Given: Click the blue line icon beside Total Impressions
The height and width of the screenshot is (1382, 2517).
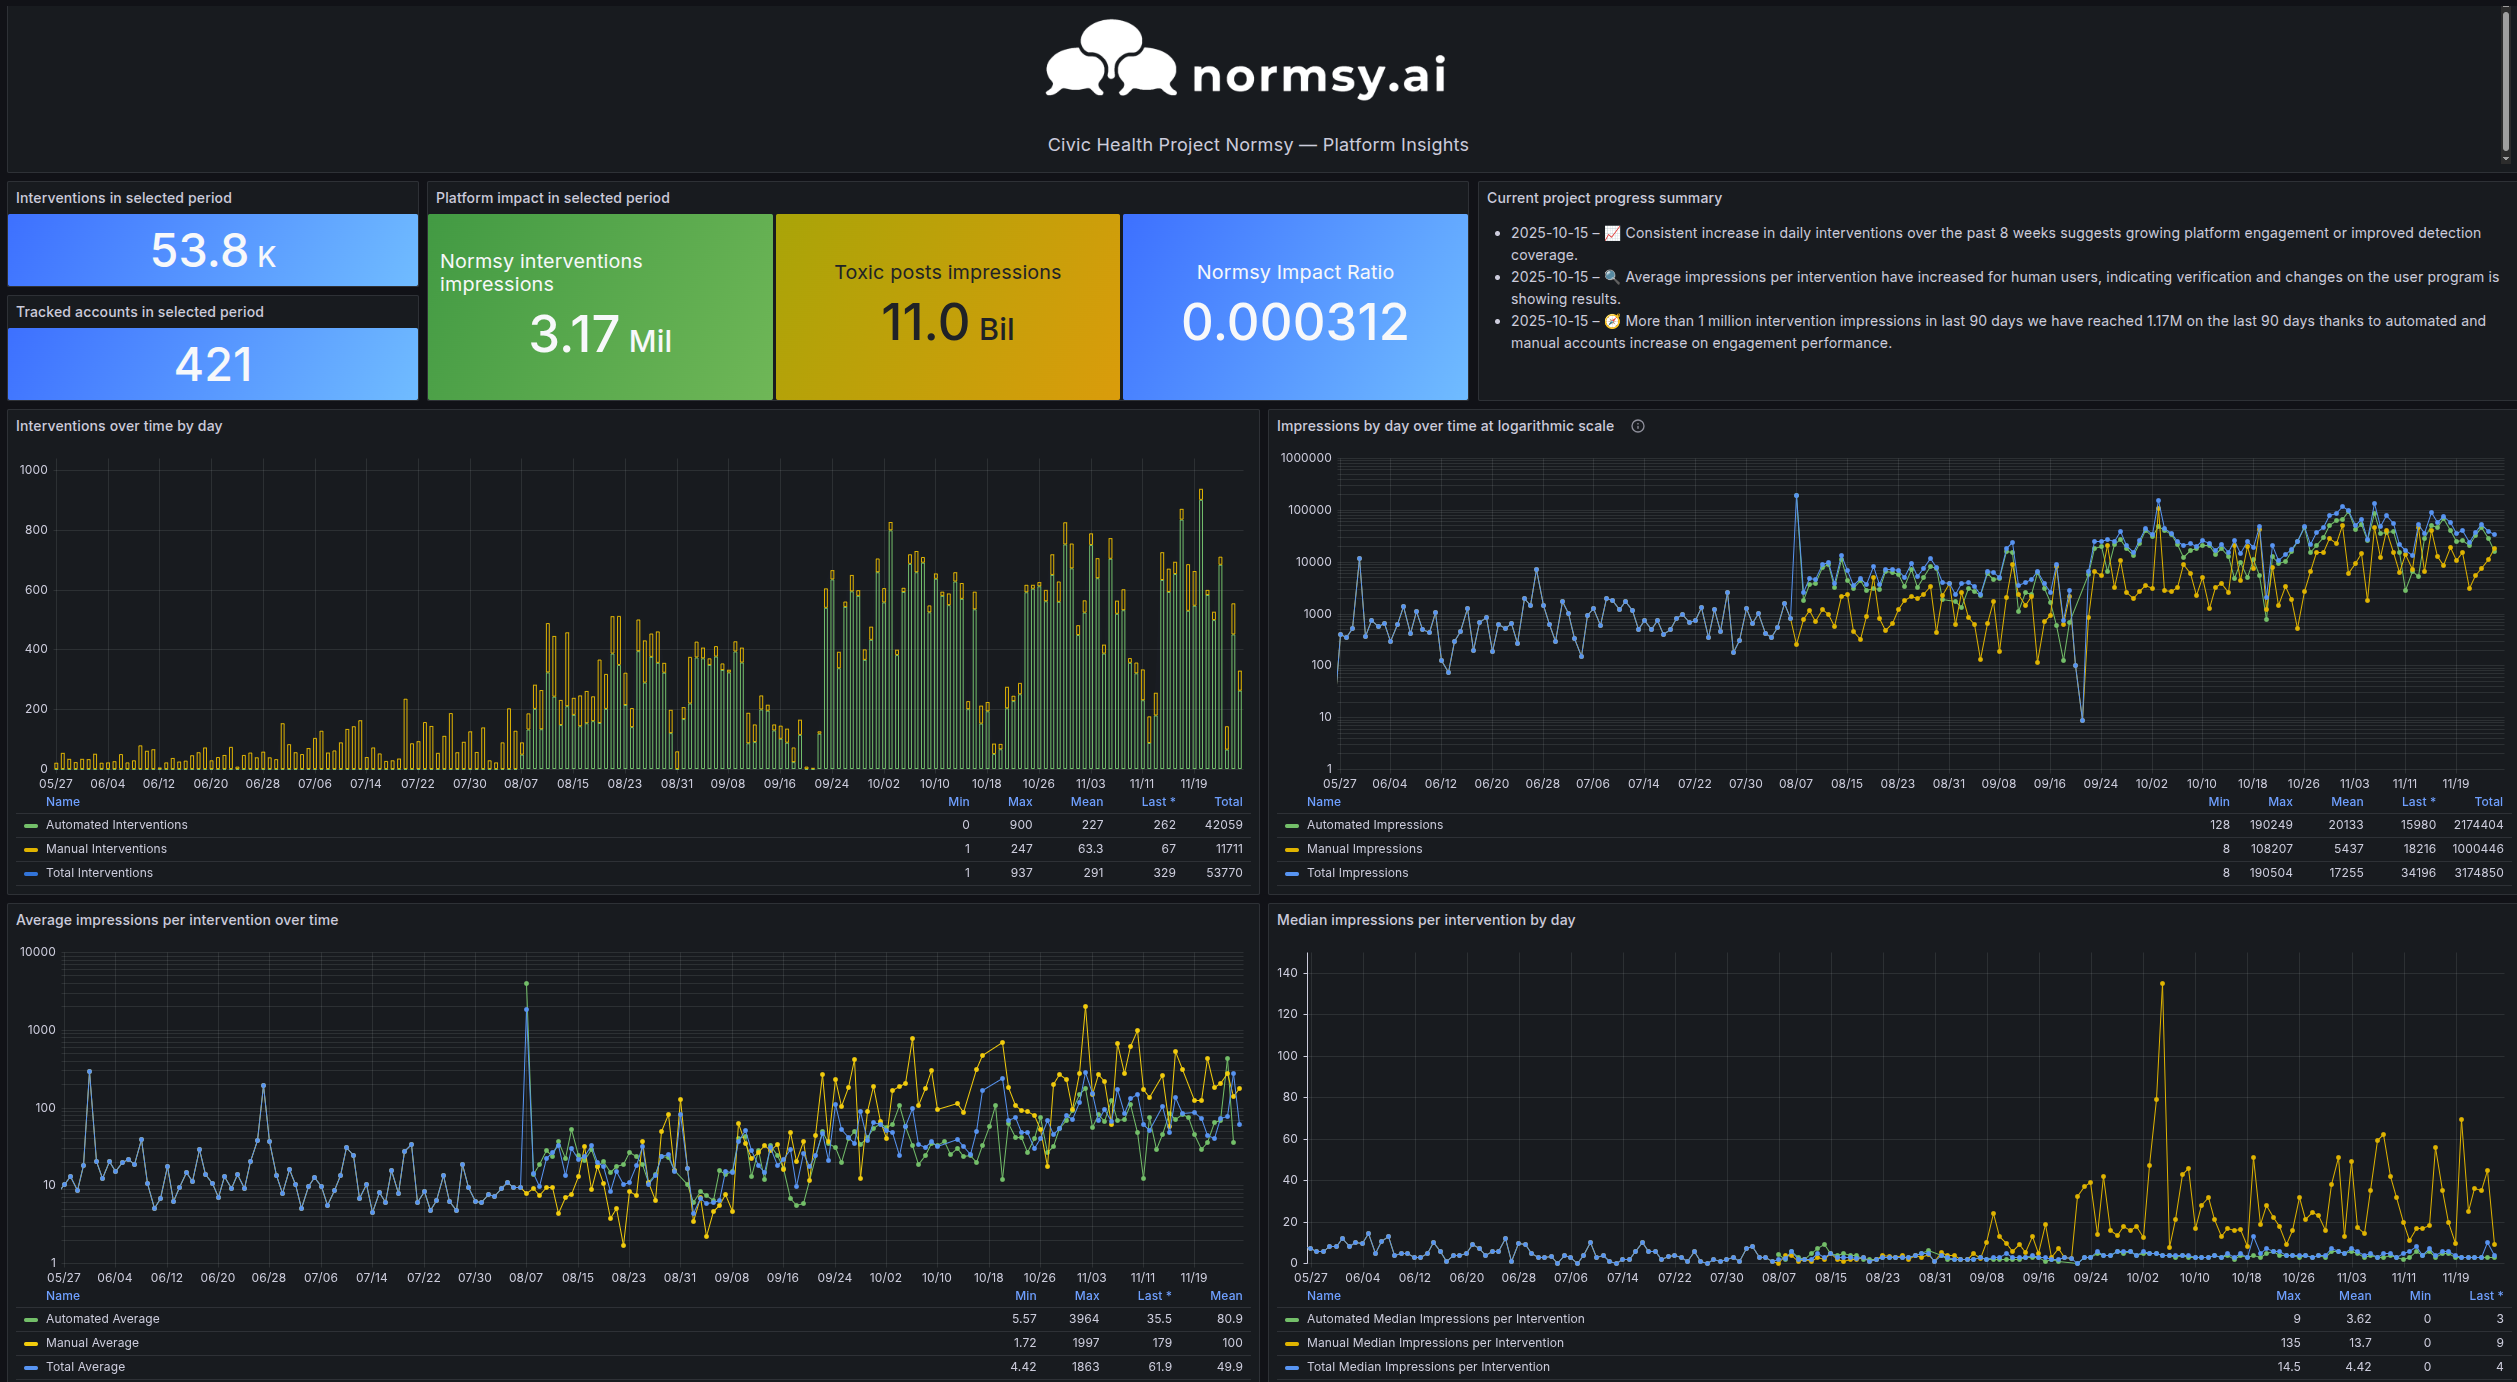Looking at the screenshot, I should (x=1291, y=872).
